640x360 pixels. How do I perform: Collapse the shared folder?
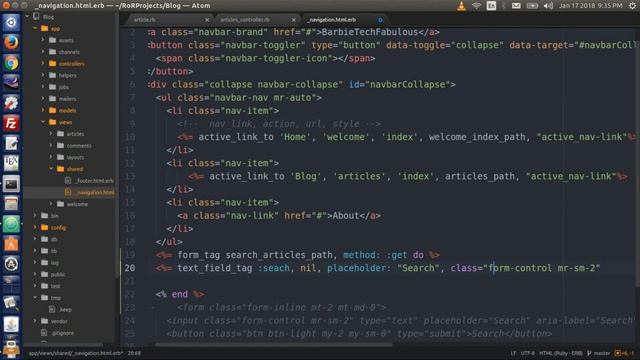click(51, 169)
